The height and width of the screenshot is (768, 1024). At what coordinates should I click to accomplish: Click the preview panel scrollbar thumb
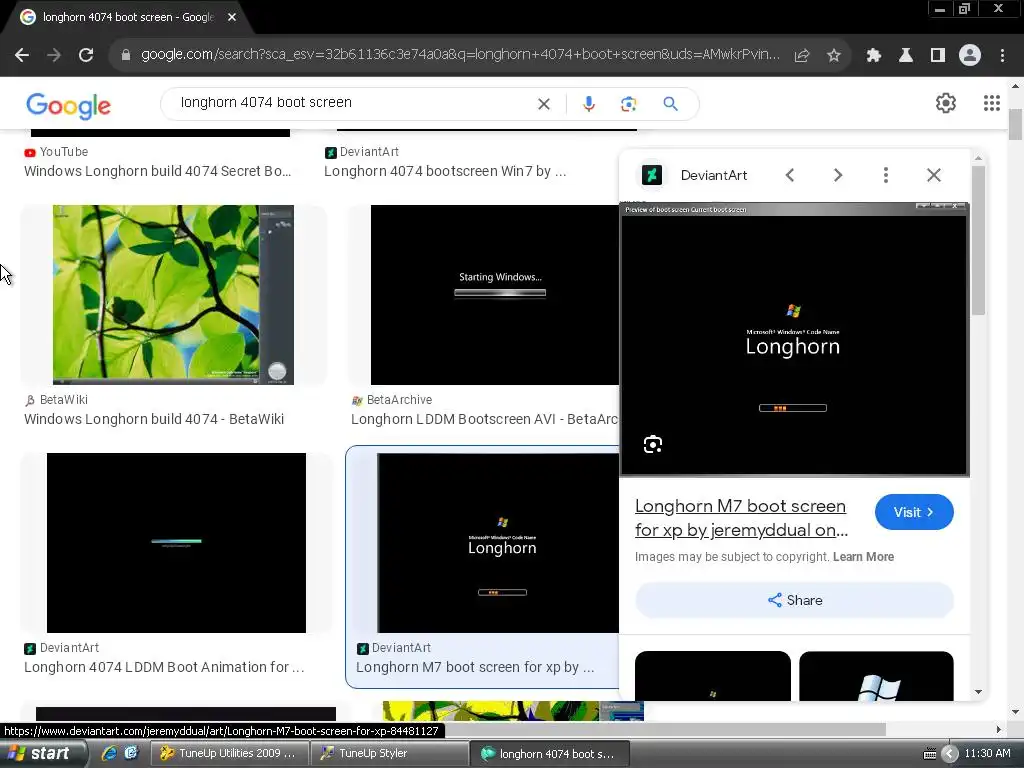pos(978,240)
